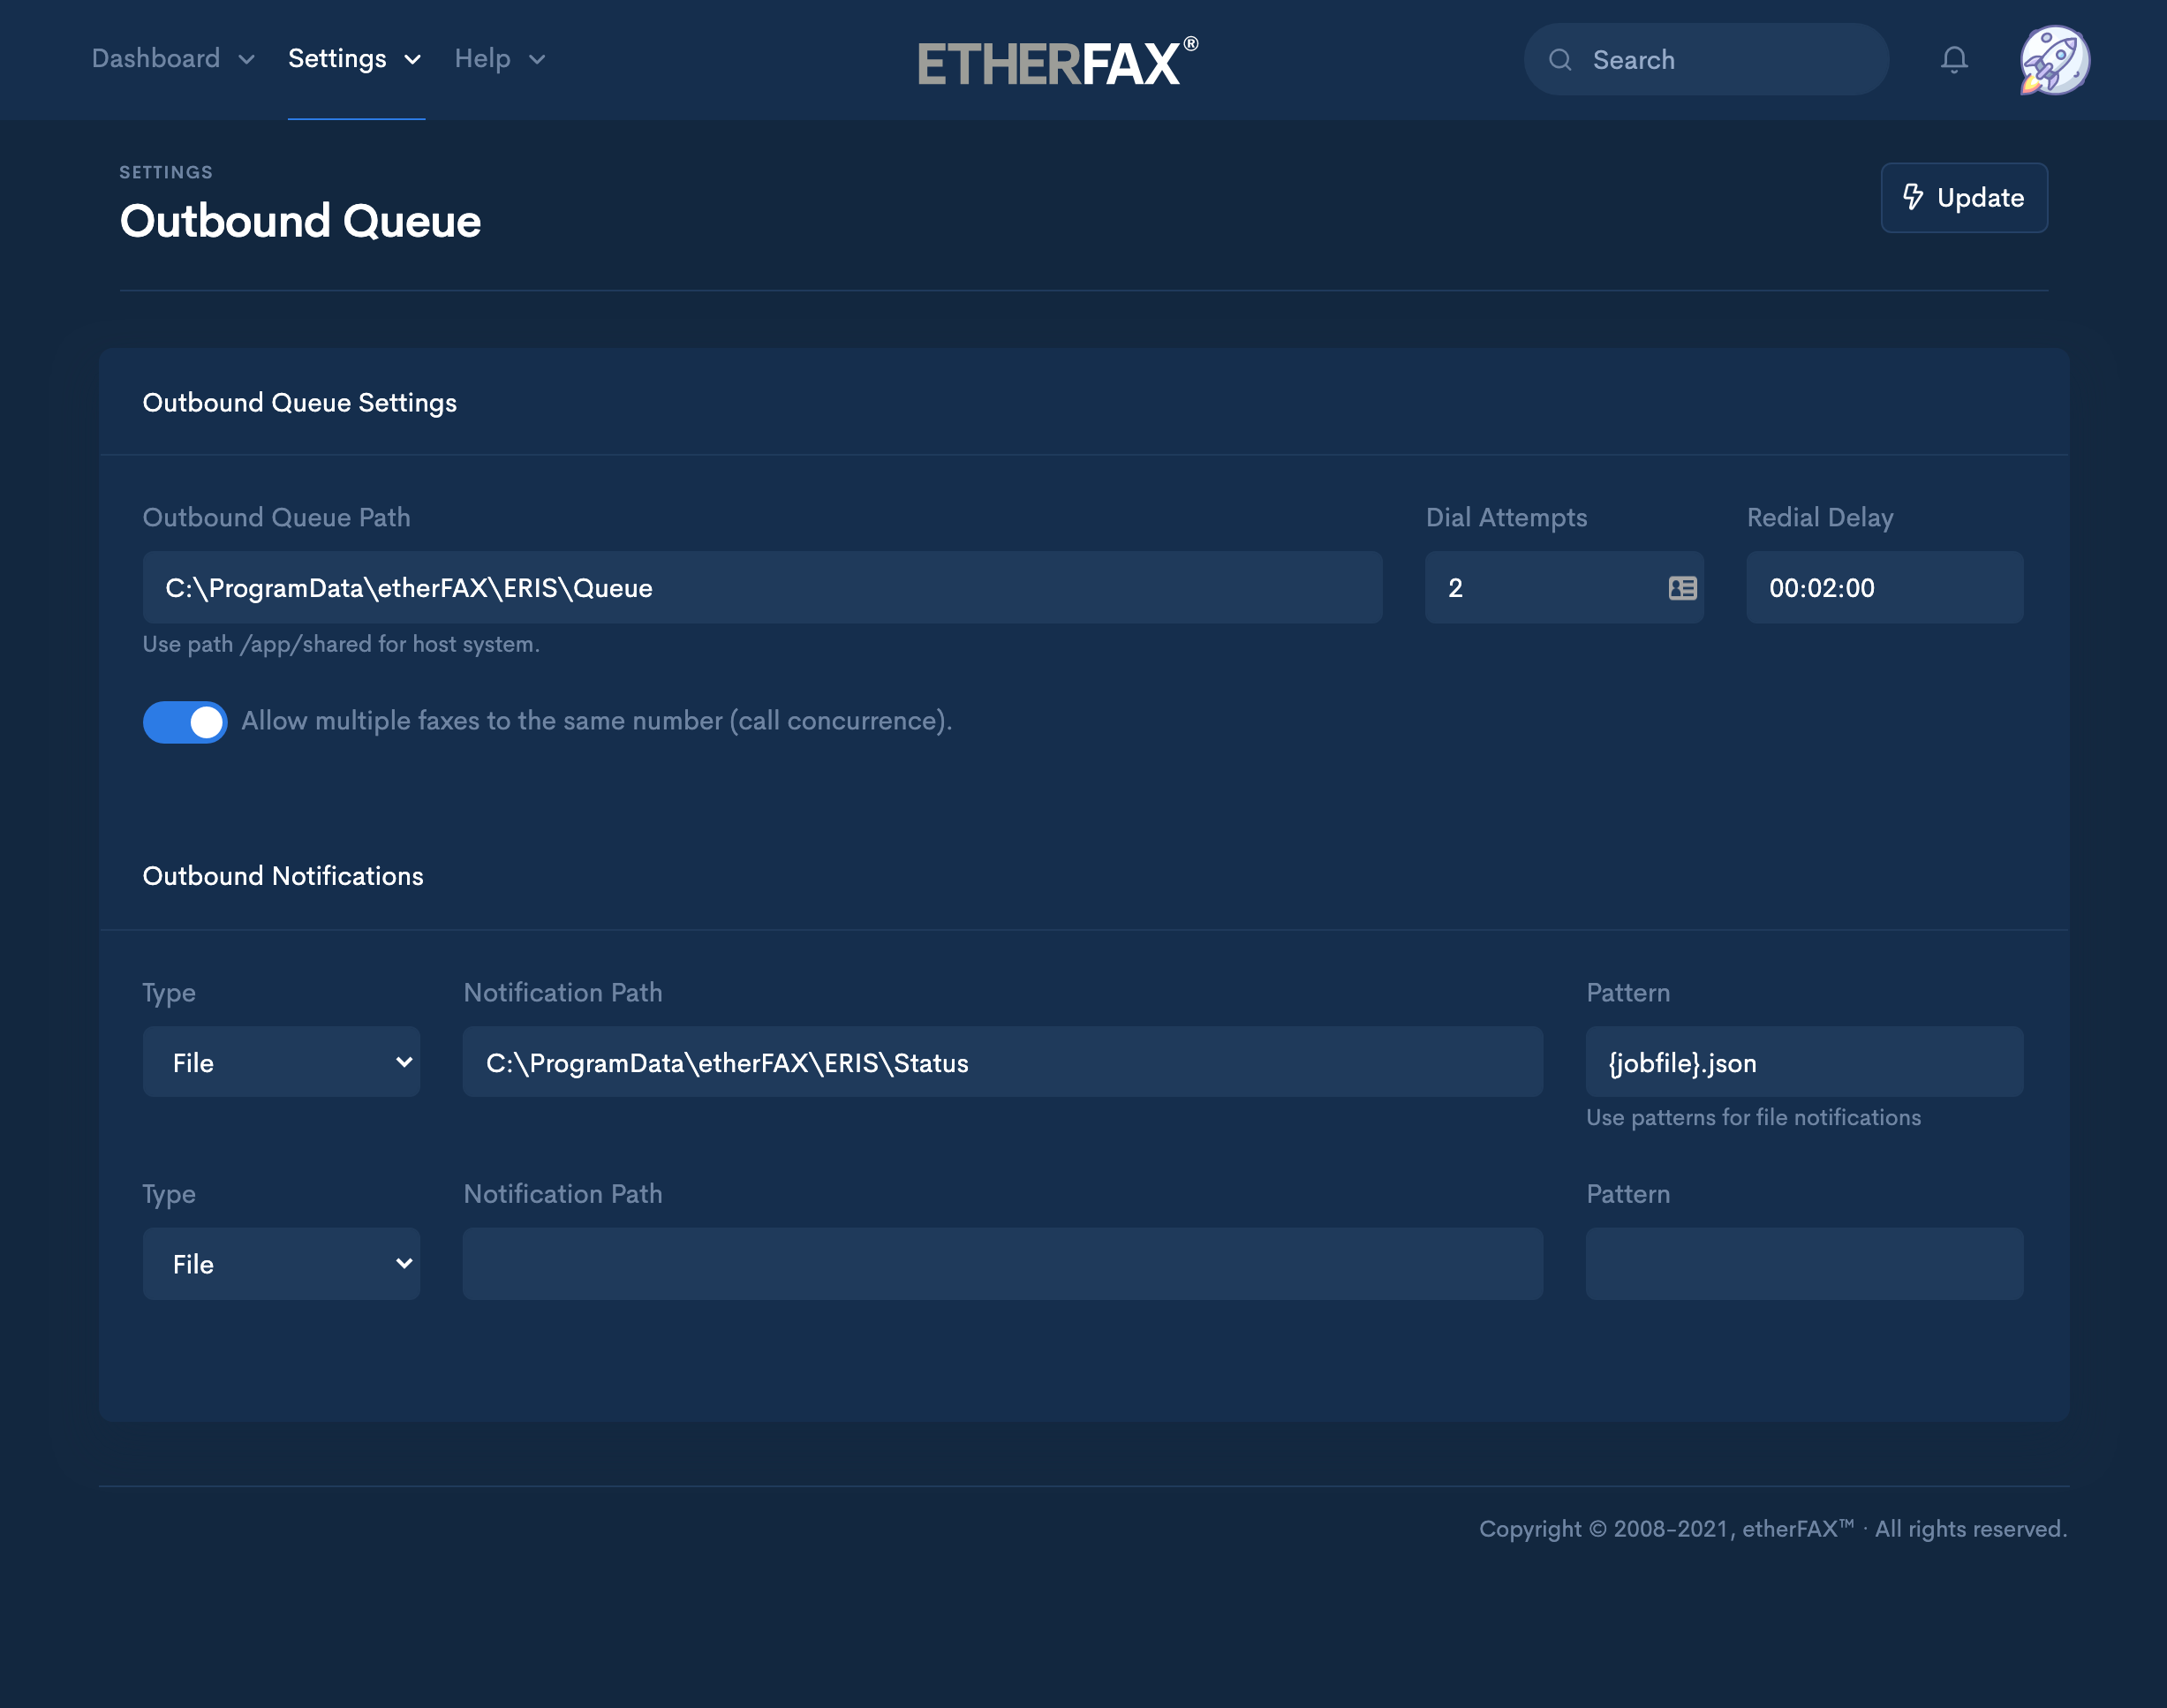Click the Outbound Queue Path field
Screen dimensions: 2167x1708
click(x=762, y=588)
